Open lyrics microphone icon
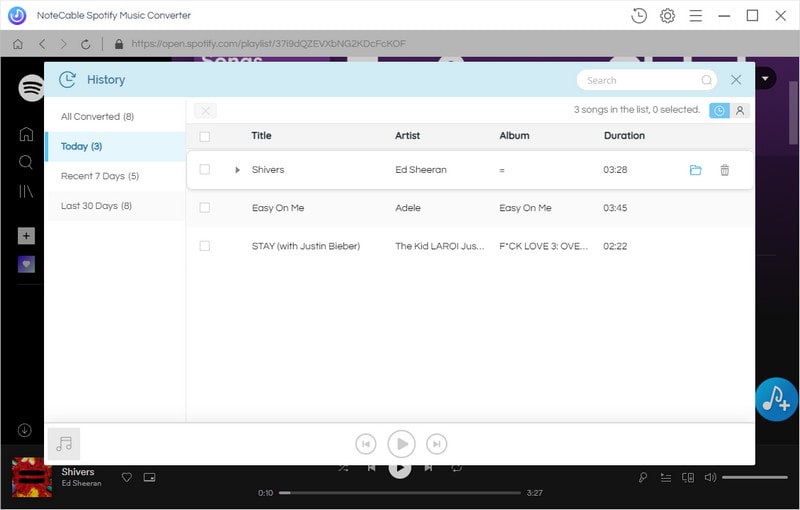The width and height of the screenshot is (800, 510). pos(643,477)
